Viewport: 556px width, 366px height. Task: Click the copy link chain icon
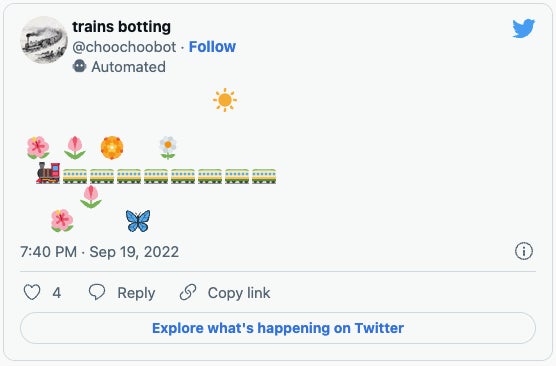188,293
